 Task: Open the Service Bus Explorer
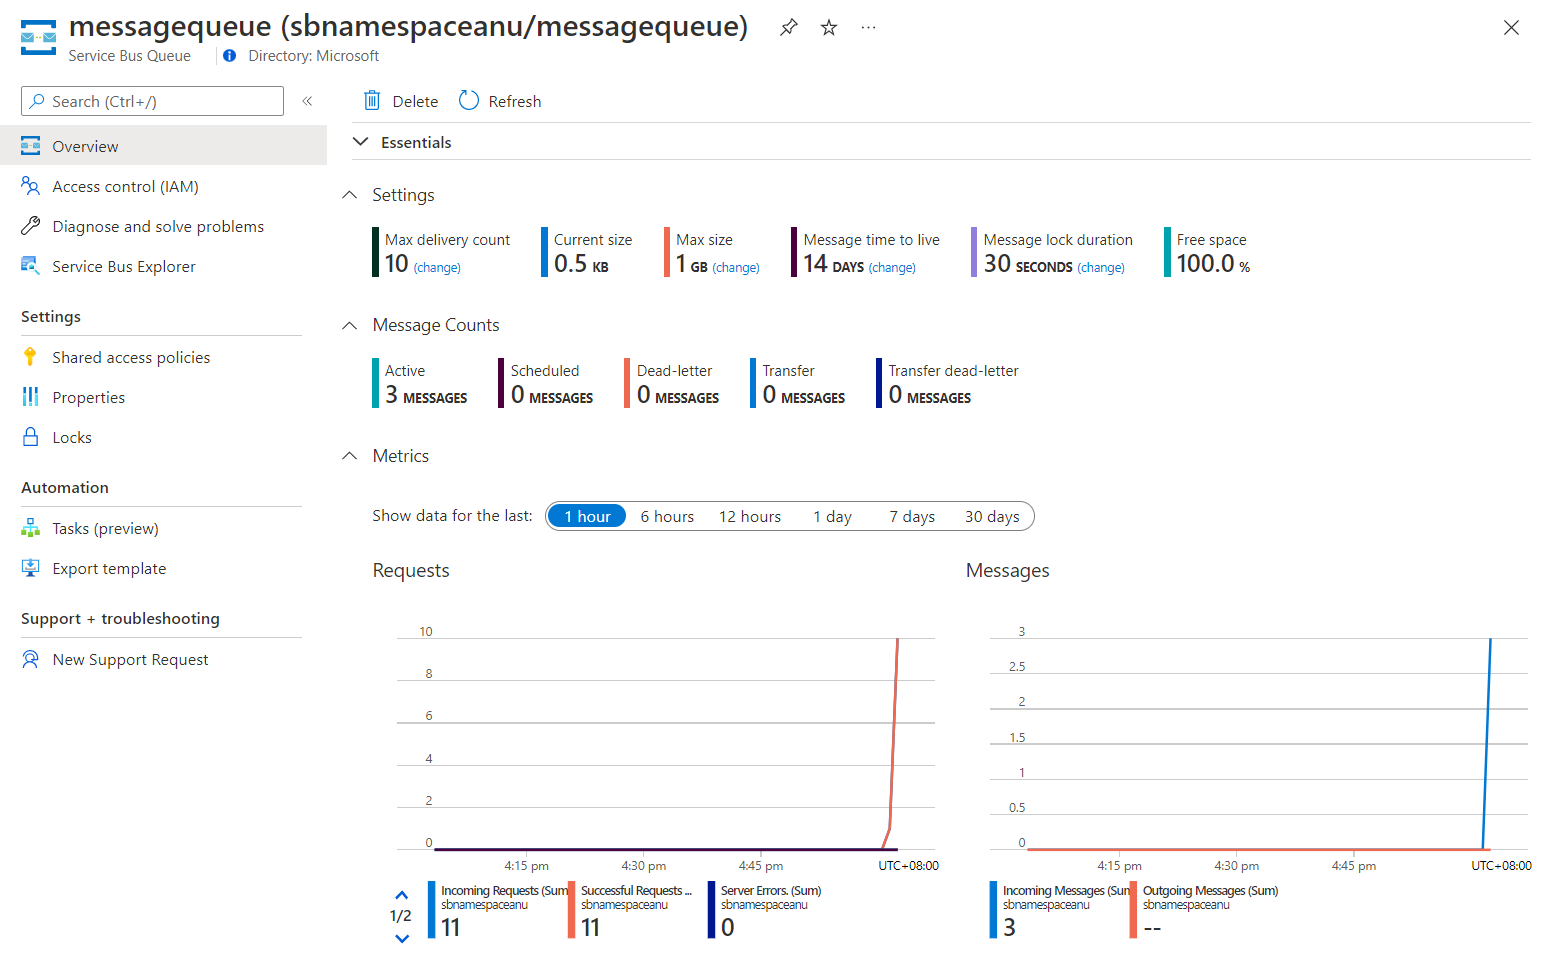tap(123, 266)
